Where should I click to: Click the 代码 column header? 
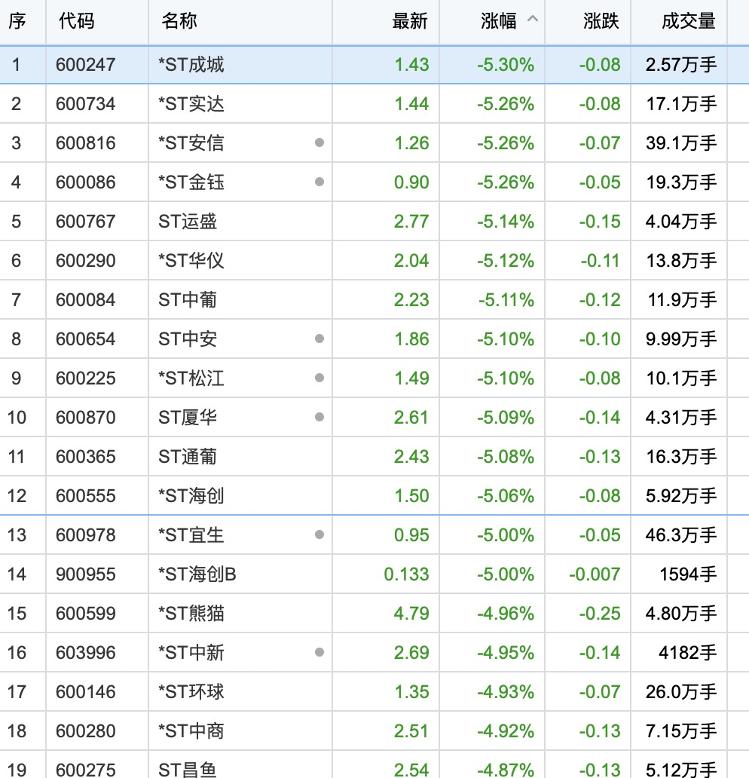tap(76, 21)
